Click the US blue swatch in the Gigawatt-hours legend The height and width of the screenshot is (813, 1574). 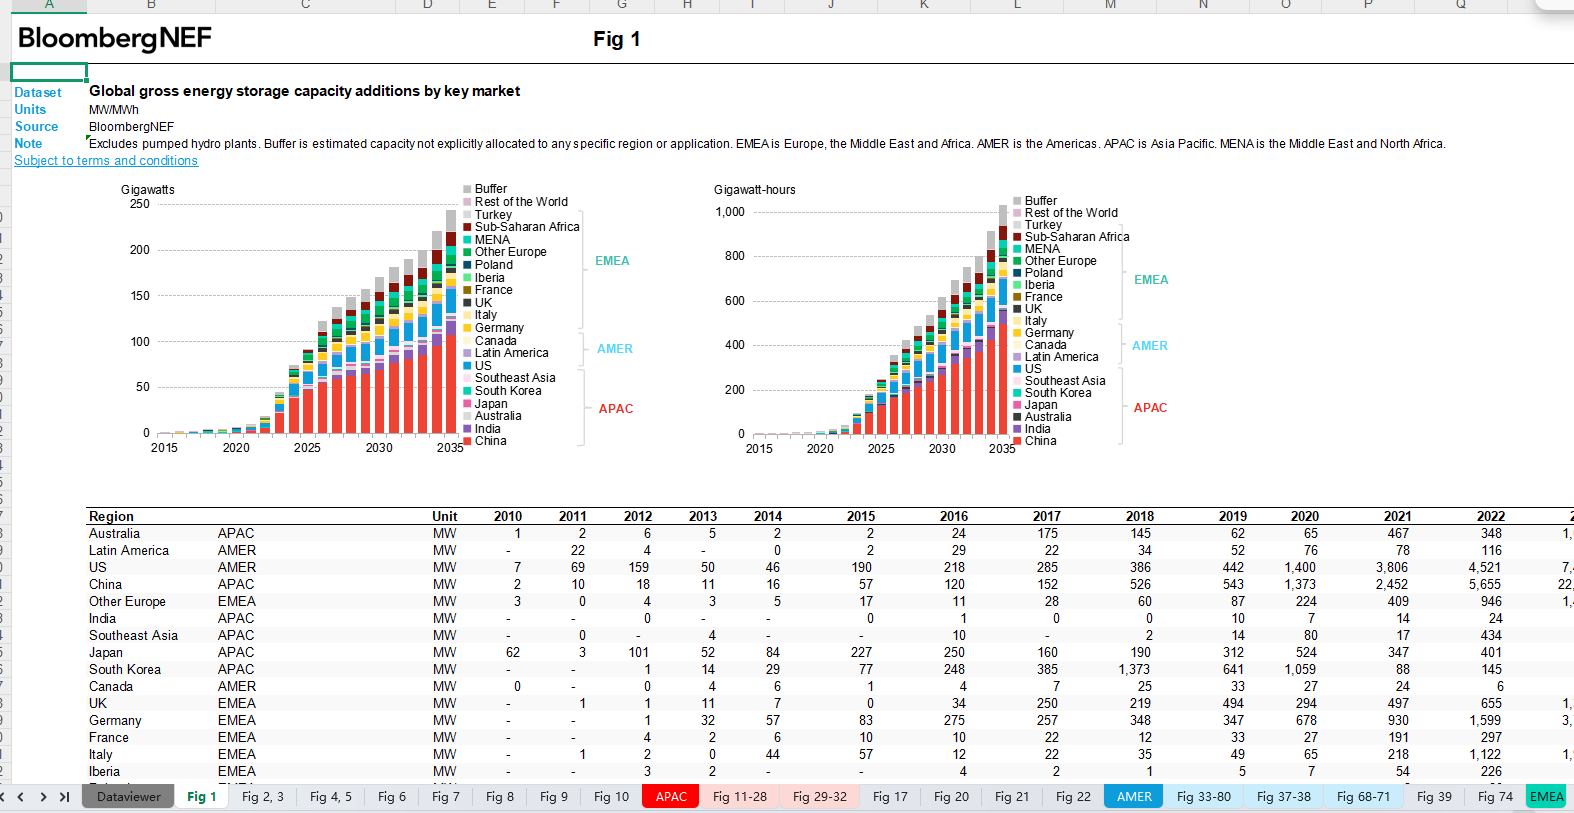click(x=1017, y=369)
